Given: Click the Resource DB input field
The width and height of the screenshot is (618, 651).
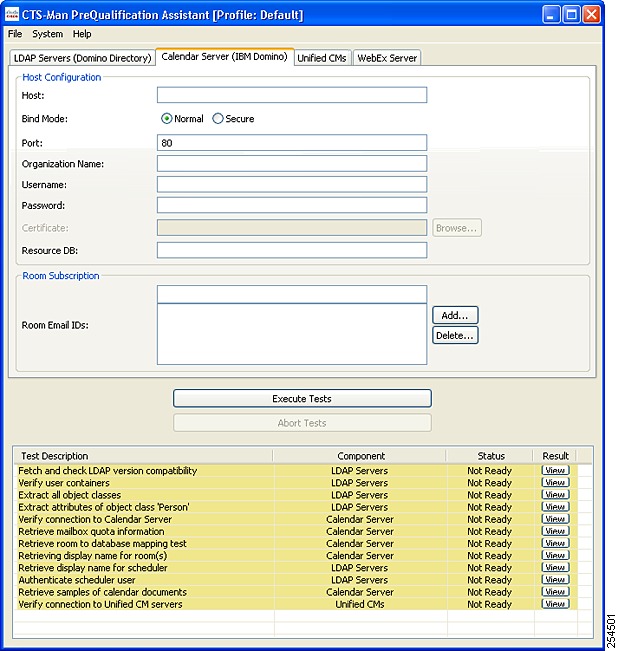Looking at the screenshot, I should coord(292,250).
